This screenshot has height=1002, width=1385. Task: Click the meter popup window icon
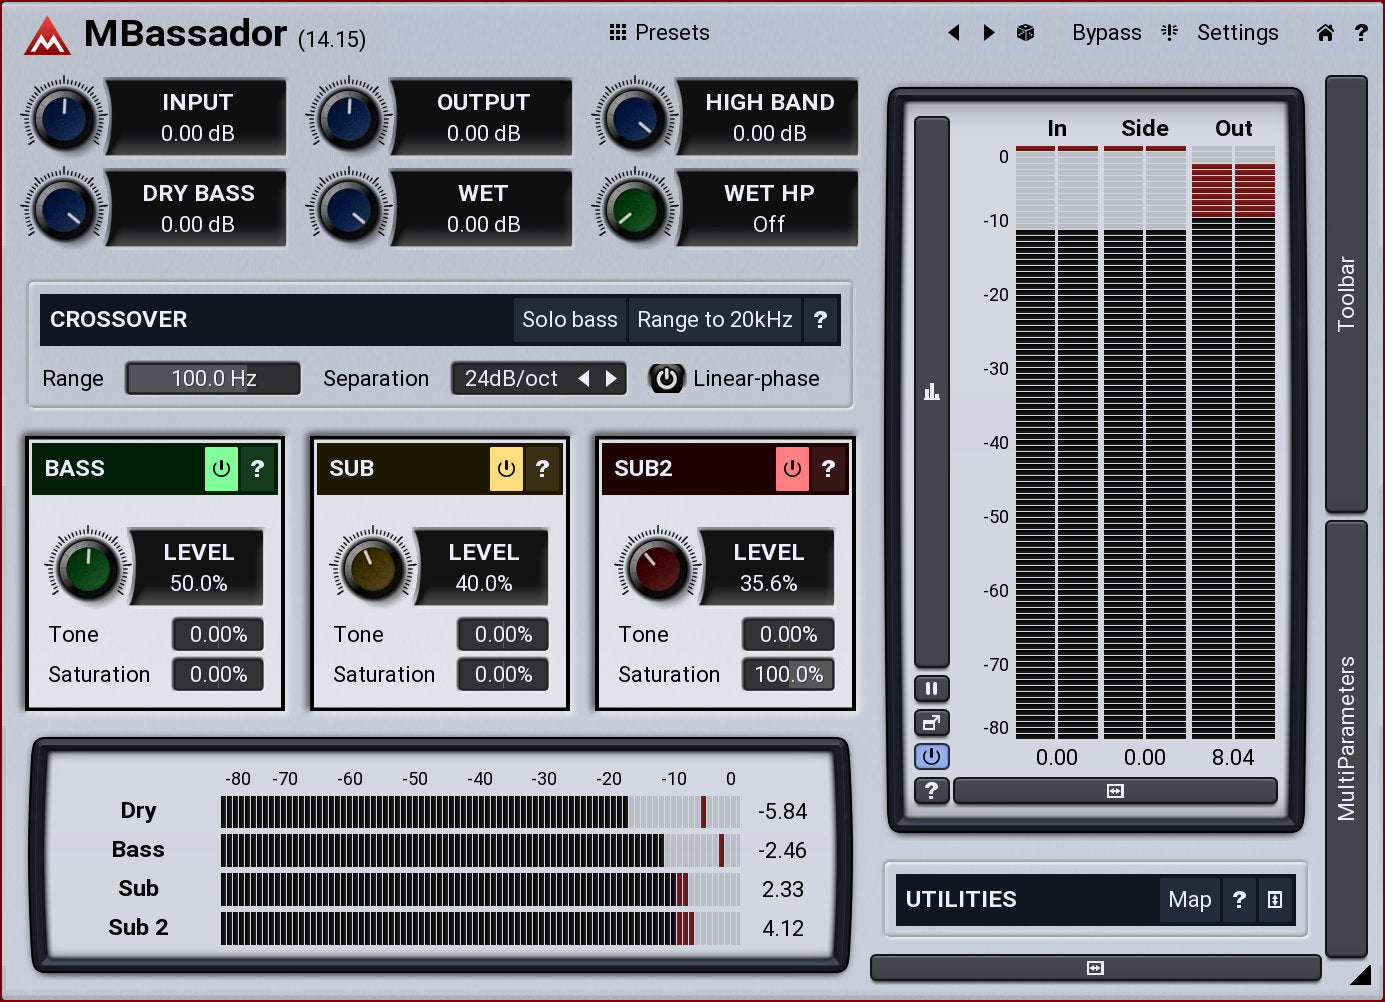pyautogui.click(x=931, y=722)
